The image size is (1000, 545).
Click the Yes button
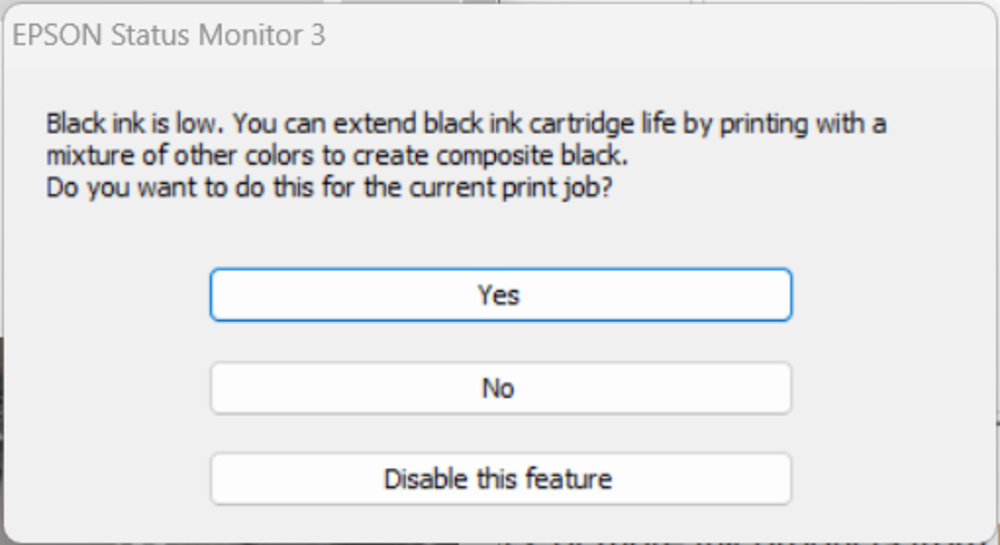[500, 295]
